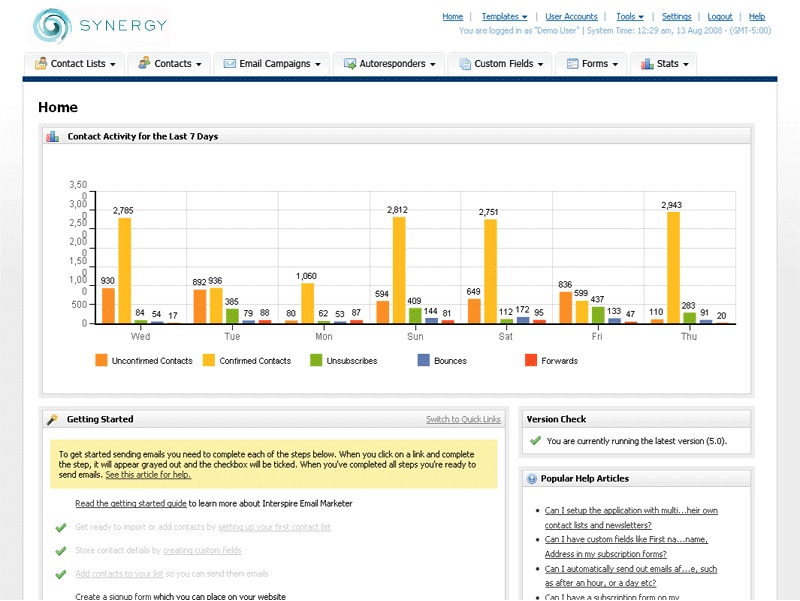Toggle checkmark beside creating custom fields step
Image resolution: width=800 pixels, height=601 pixels.
point(61,551)
